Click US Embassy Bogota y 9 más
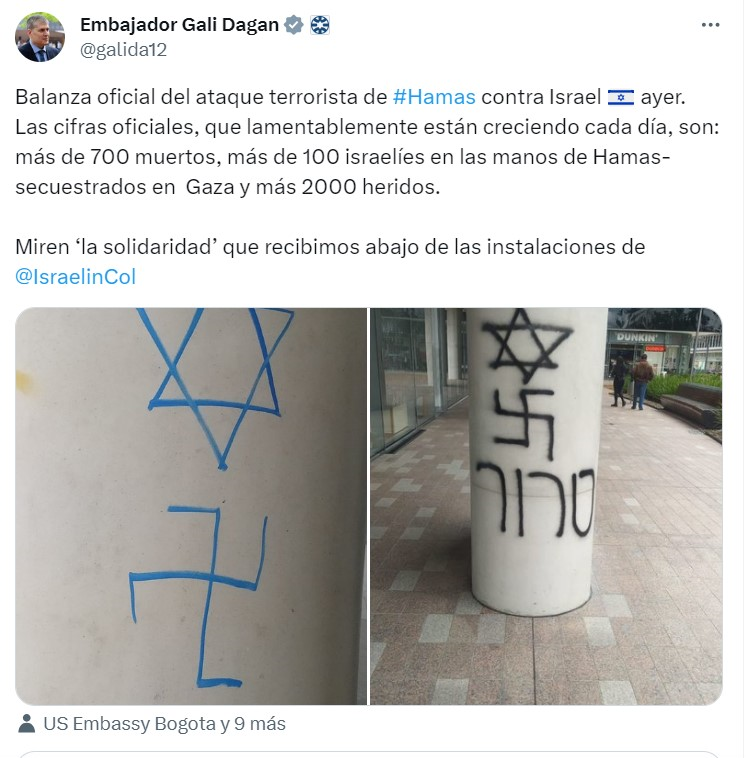 point(164,724)
